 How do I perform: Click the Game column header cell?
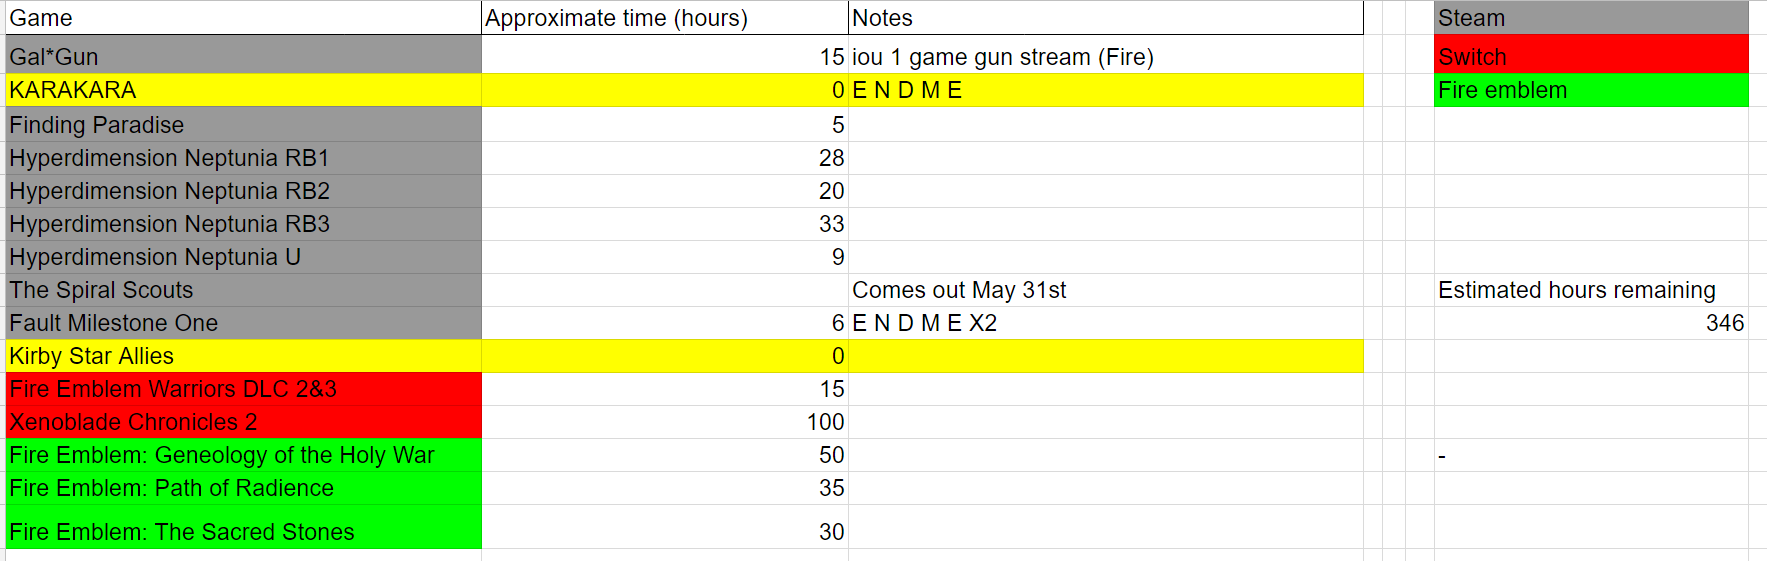[x=243, y=18]
